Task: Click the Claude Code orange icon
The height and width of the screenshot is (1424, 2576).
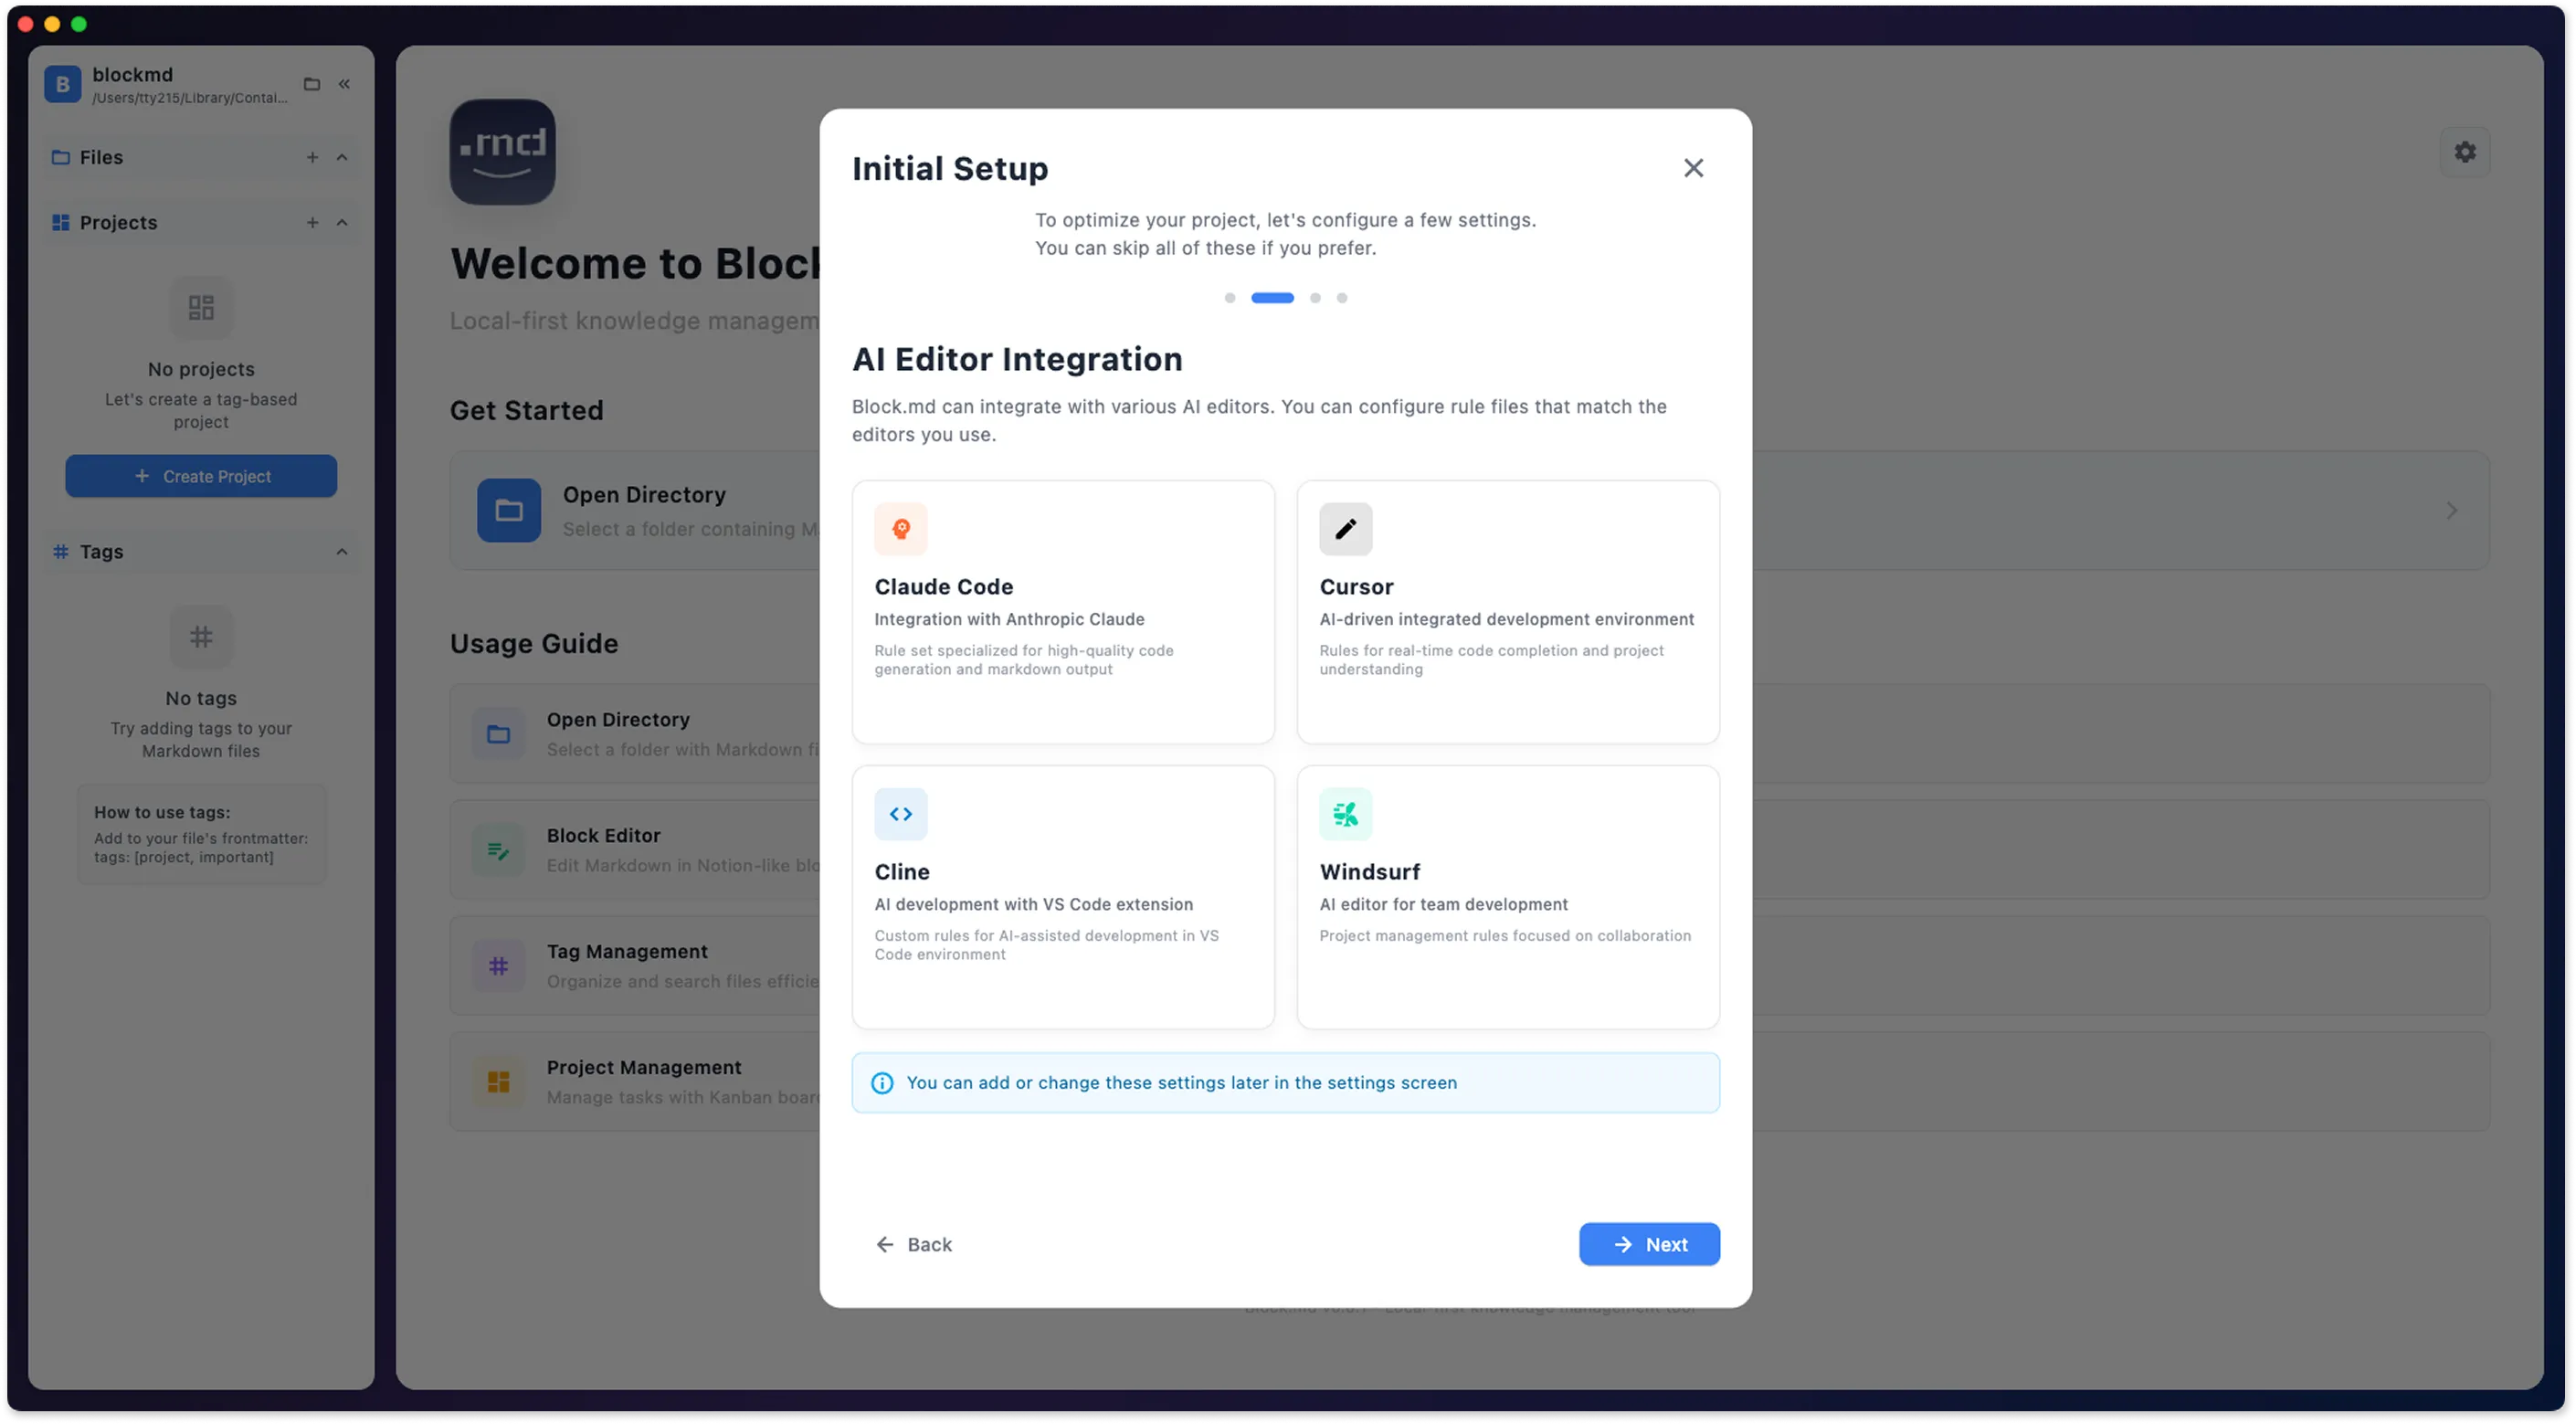Action: click(900, 528)
